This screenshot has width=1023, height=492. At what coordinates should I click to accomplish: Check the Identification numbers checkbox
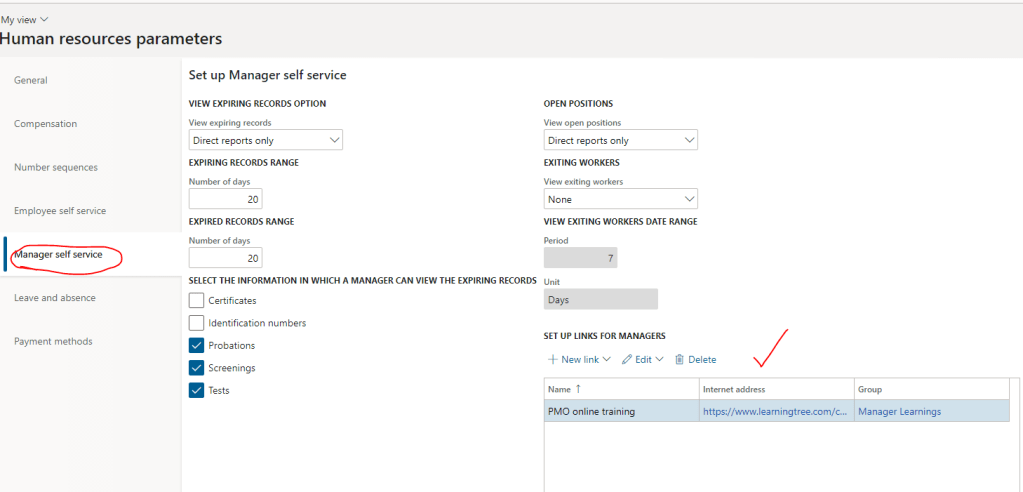pyautogui.click(x=197, y=323)
